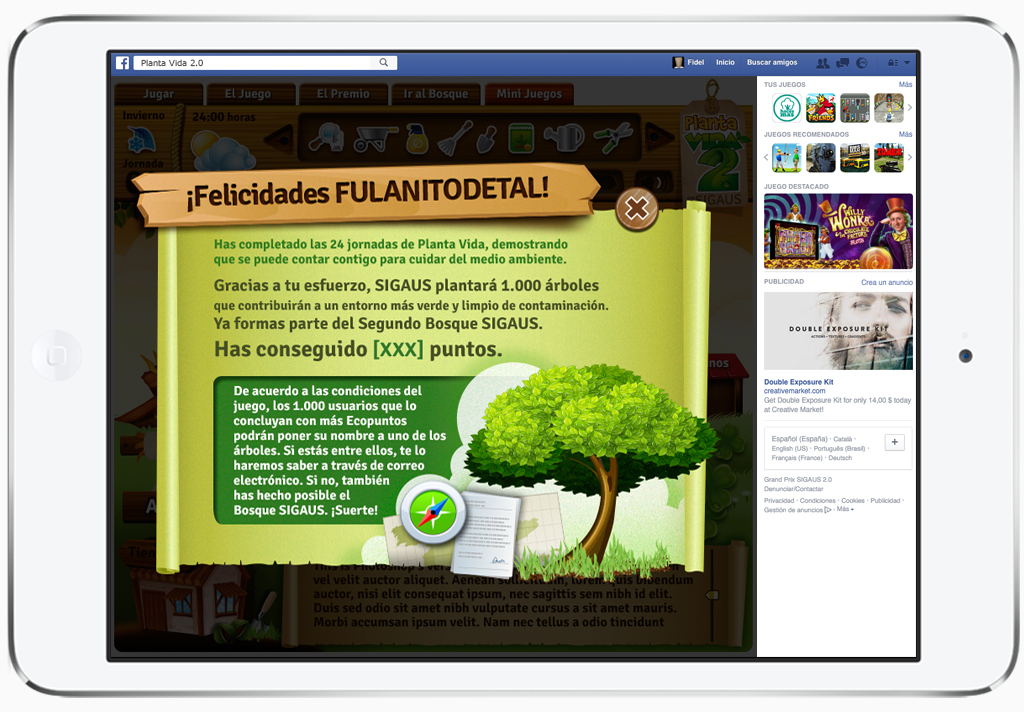The height and width of the screenshot is (712, 1024).
Task: Show next games in Tus Juegos
Action: [x=909, y=107]
